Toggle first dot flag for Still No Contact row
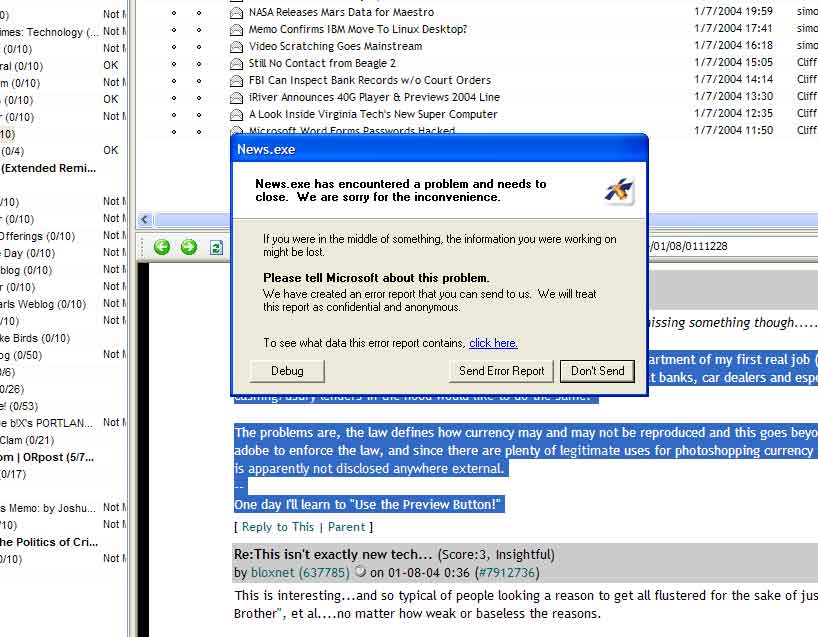This screenshot has height=637, width=818. point(174,64)
